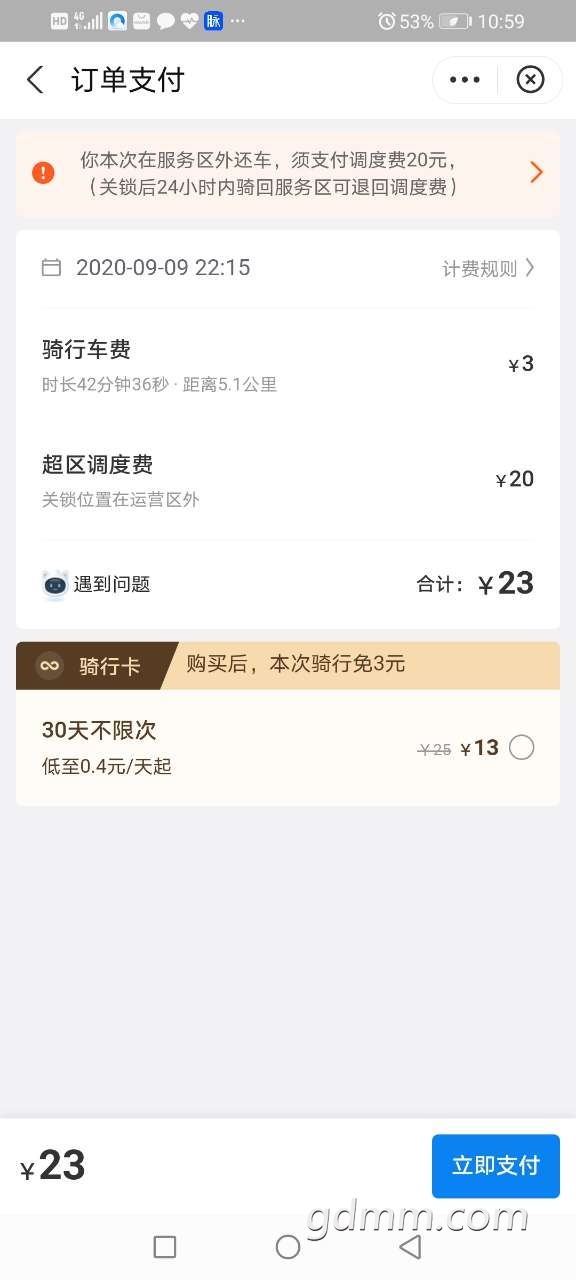The width and height of the screenshot is (576, 1280).
Task: Tap the orange warning exclamation icon
Action: pos(43,173)
